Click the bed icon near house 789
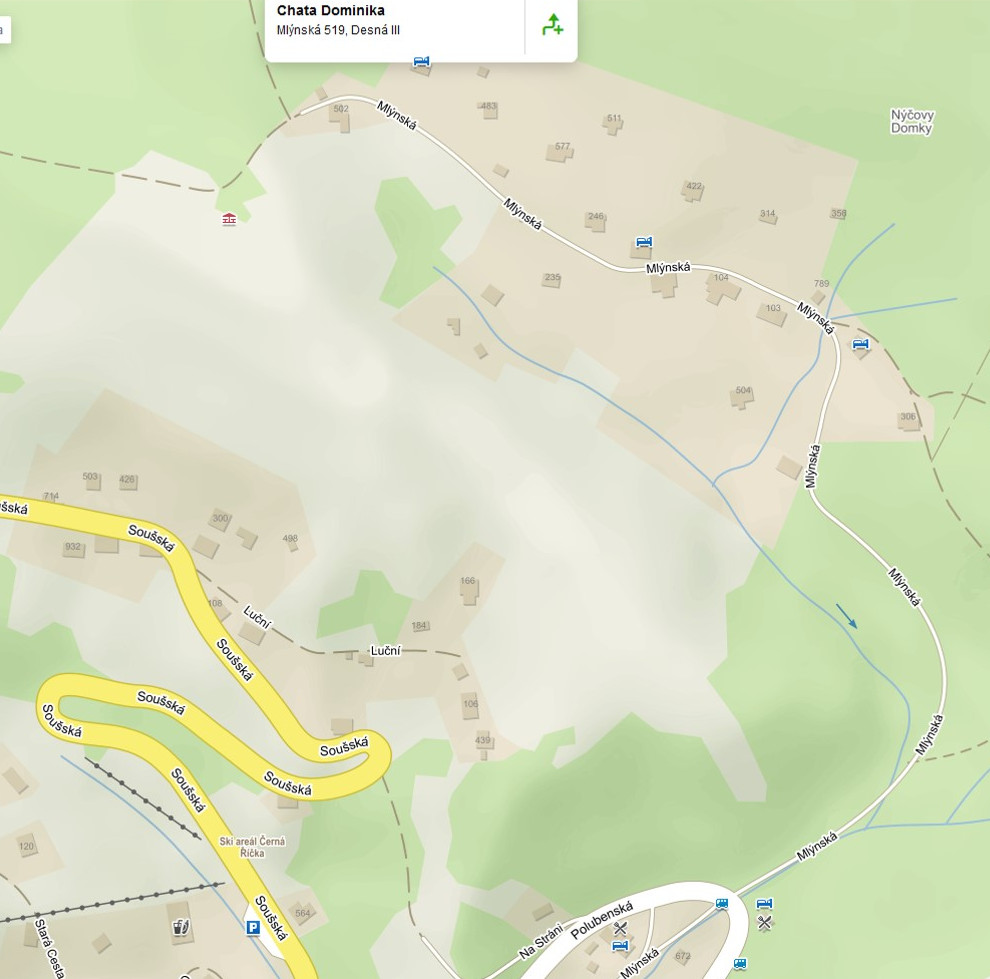 [860, 344]
